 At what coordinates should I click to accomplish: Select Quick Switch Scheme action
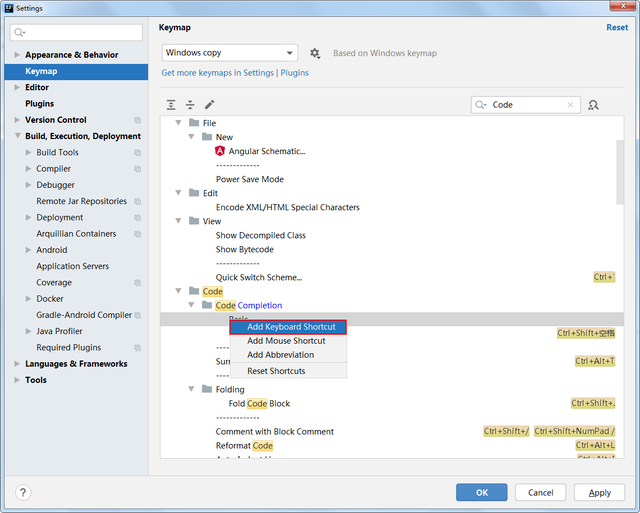pyautogui.click(x=259, y=278)
